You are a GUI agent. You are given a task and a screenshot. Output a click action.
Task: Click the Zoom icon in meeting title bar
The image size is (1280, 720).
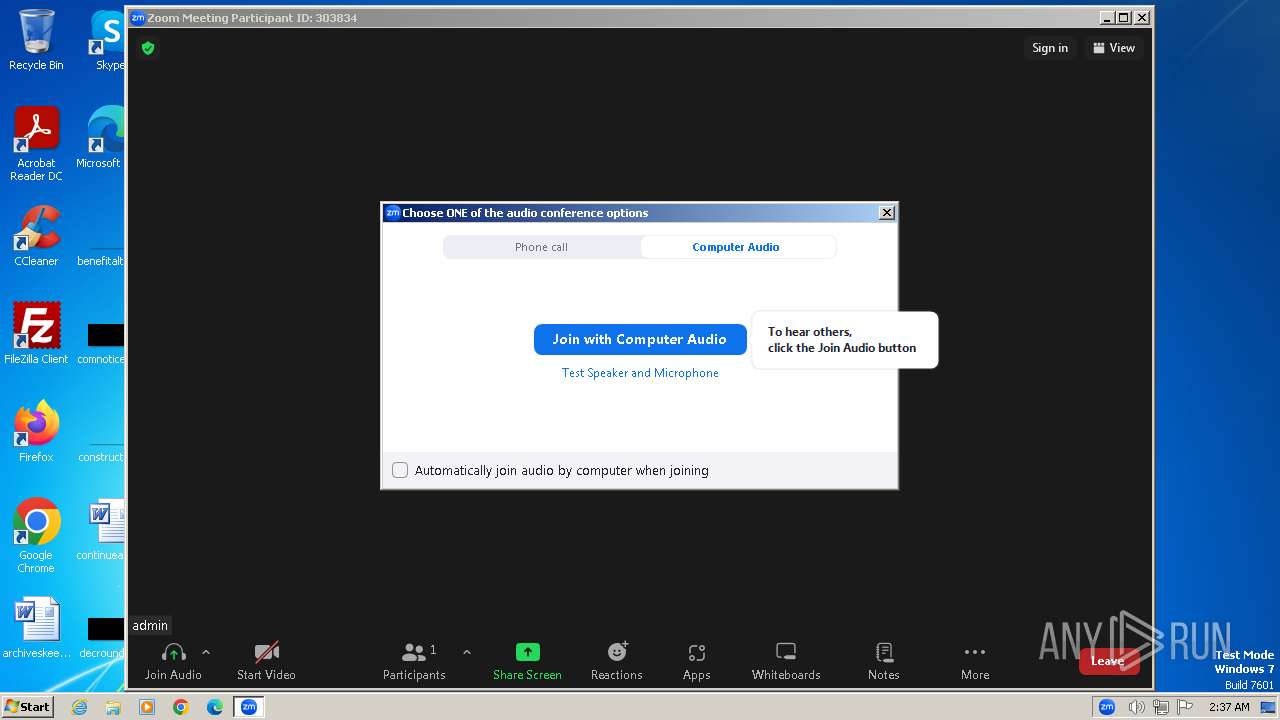pos(138,18)
